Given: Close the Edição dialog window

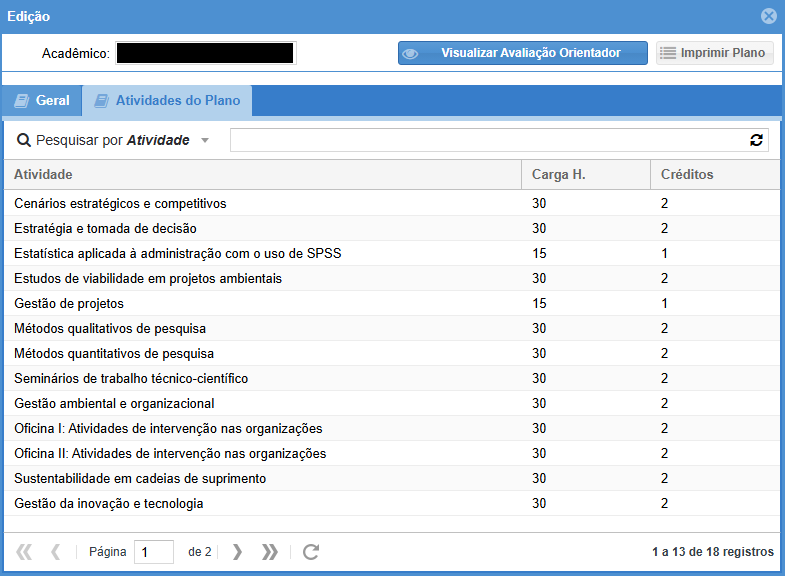Looking at the screenshot, I should click(x=768, y=16).
